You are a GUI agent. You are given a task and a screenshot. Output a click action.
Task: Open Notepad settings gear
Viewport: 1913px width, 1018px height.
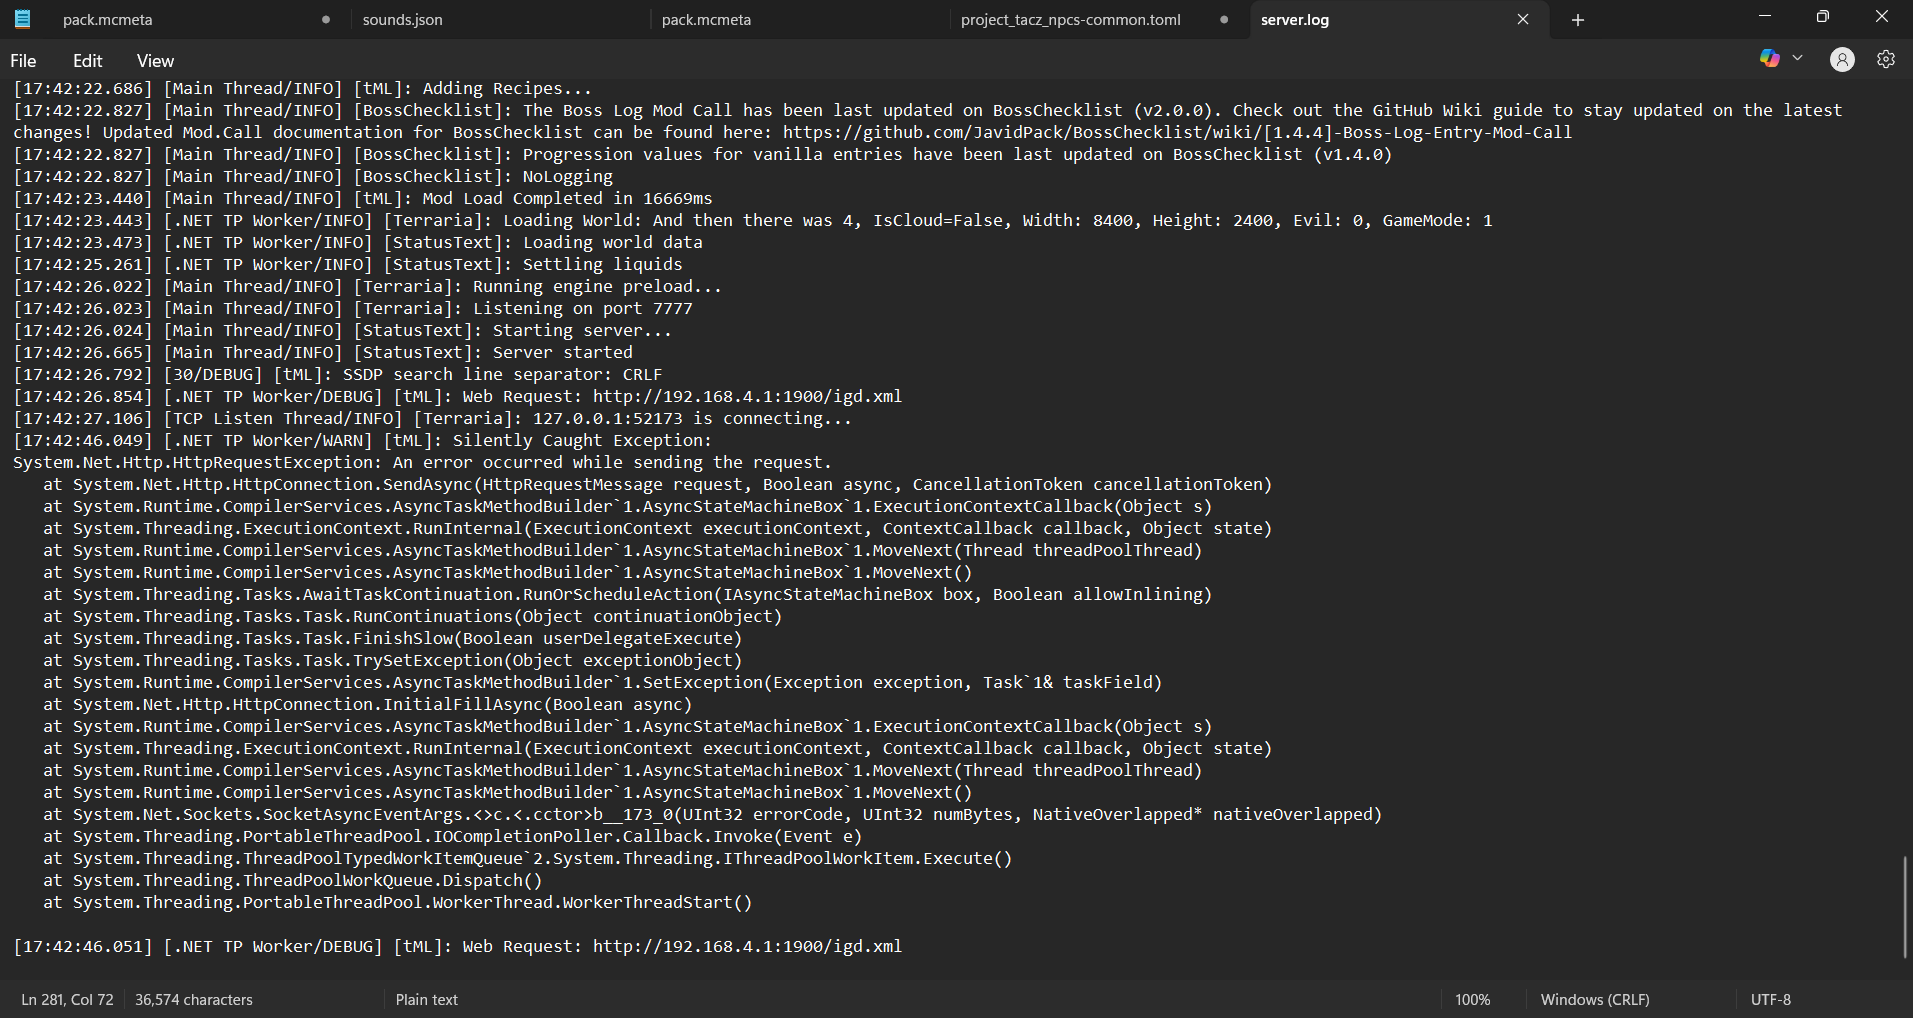pos(1886,60)
